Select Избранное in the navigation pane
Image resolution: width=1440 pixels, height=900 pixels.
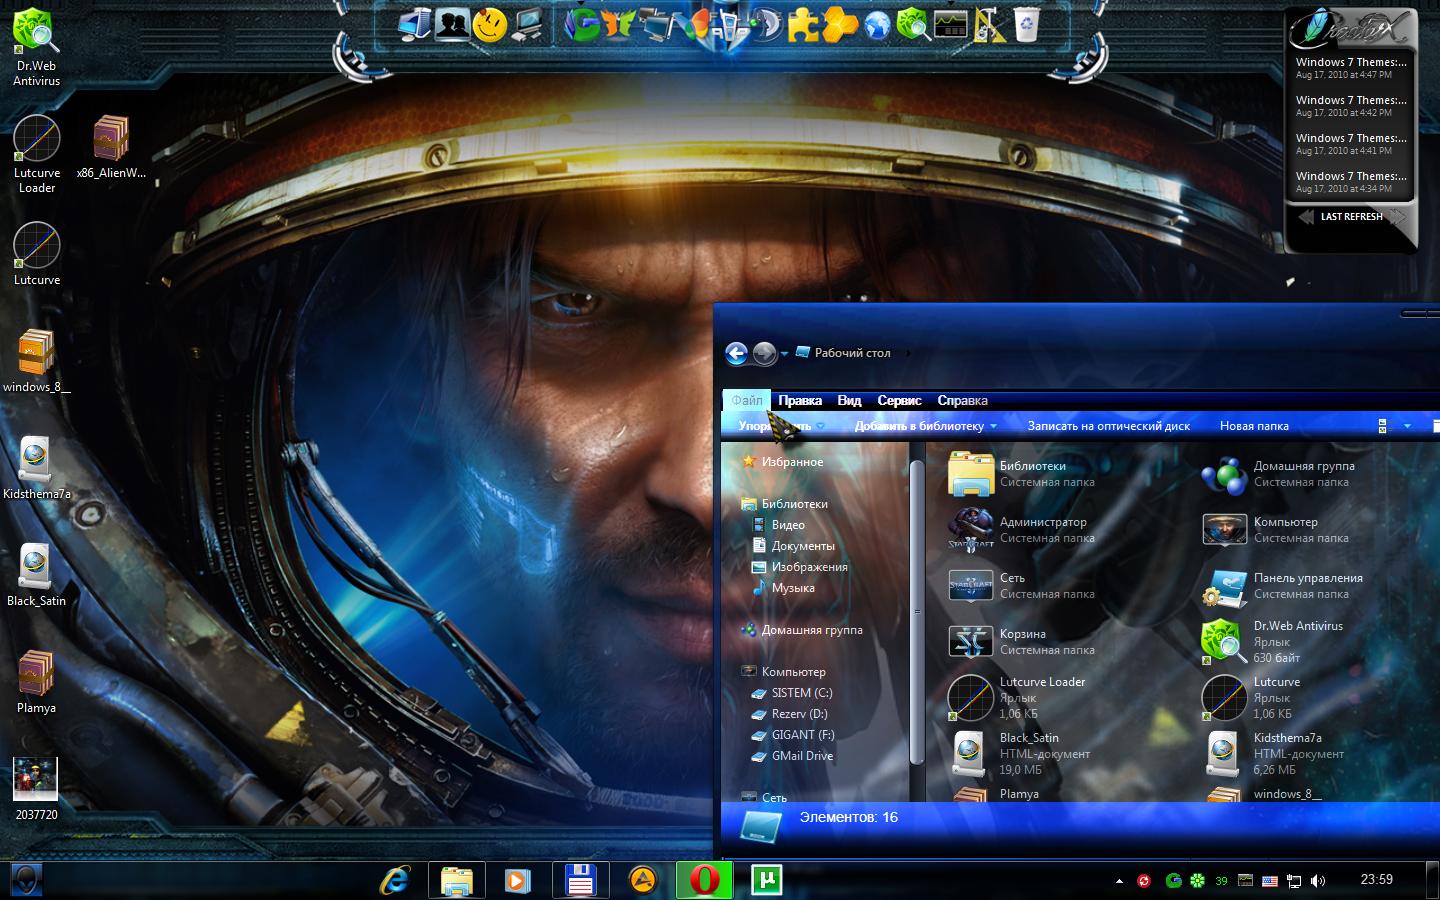point(783,462)
